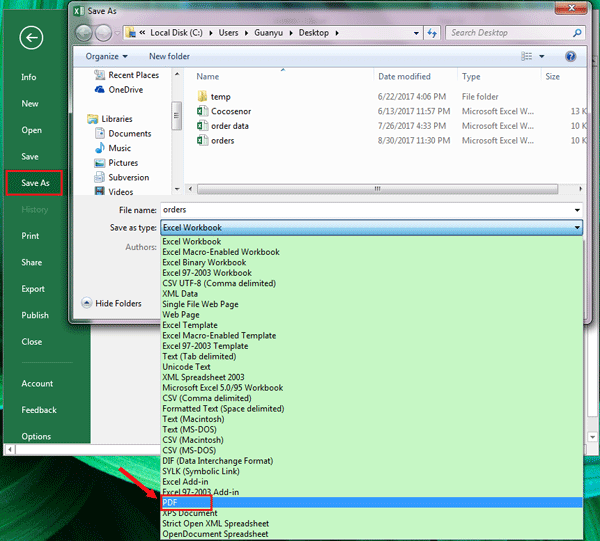Expand the Desktop breadcrumb arrow
This screenshot has height=541, width=600.
coord(337,33)
